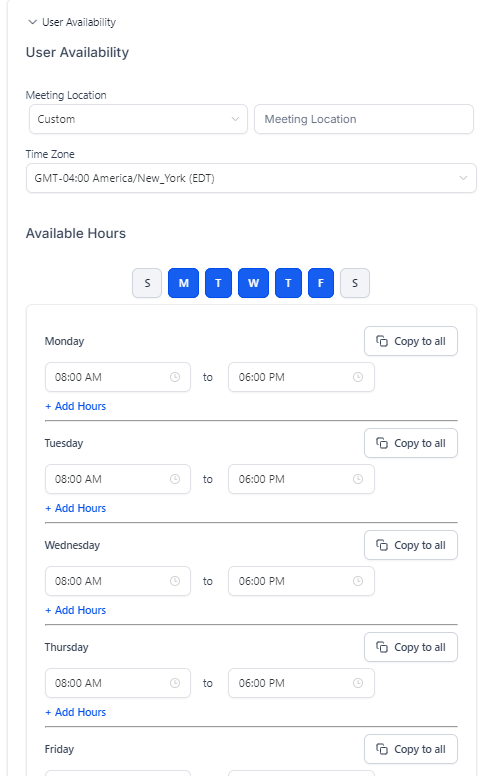Copy Wednesday hours to all days
489x776 pixels.
click(x=411, y=545)
